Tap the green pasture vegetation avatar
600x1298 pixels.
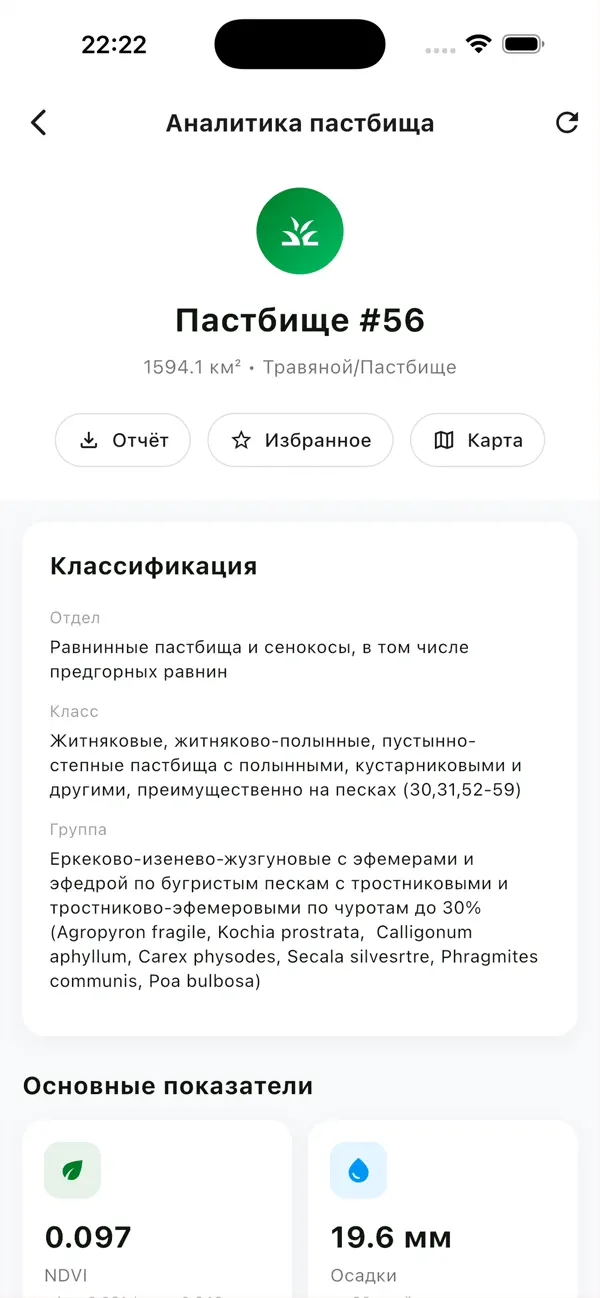pyautogui.click(x=300, y=231)
